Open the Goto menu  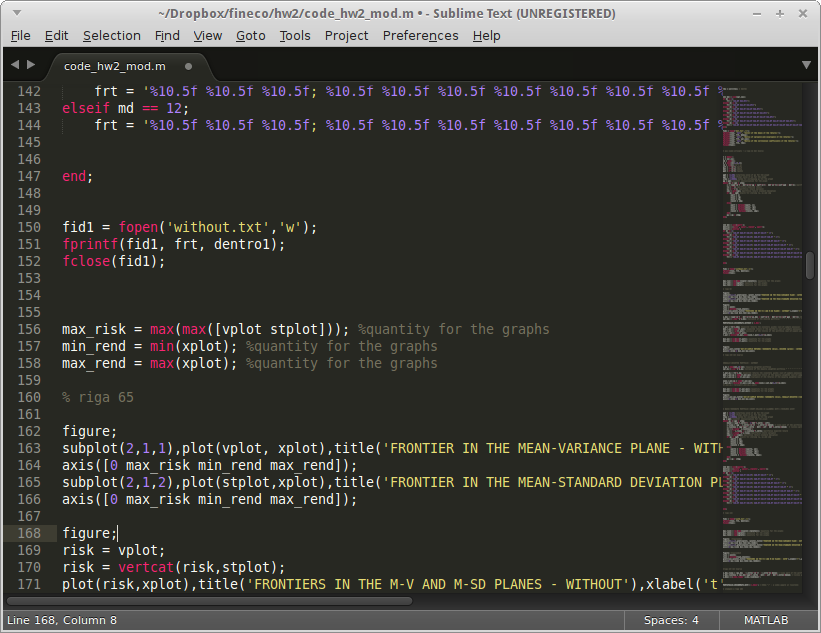pos(250,35)
